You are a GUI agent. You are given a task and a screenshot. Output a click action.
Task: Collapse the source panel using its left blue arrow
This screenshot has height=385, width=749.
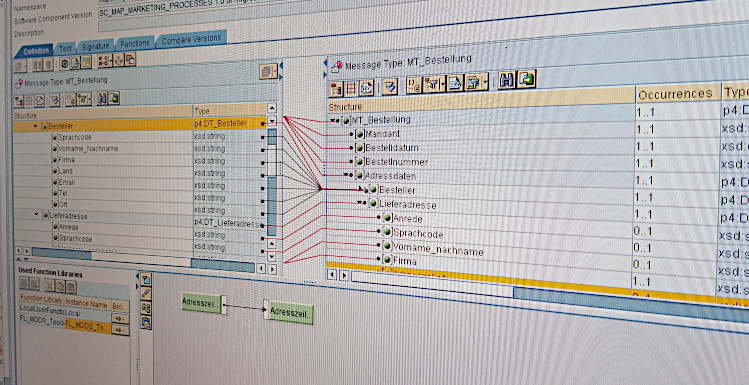pyautogui.click(x=281, y=65)
